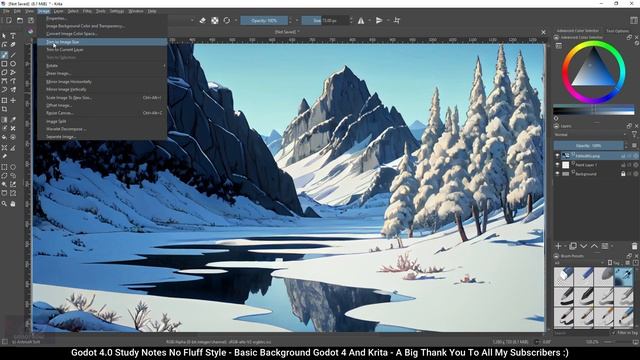Toggle preserve alpha in toolbar

pyautogui.click(x=215, y=20)
